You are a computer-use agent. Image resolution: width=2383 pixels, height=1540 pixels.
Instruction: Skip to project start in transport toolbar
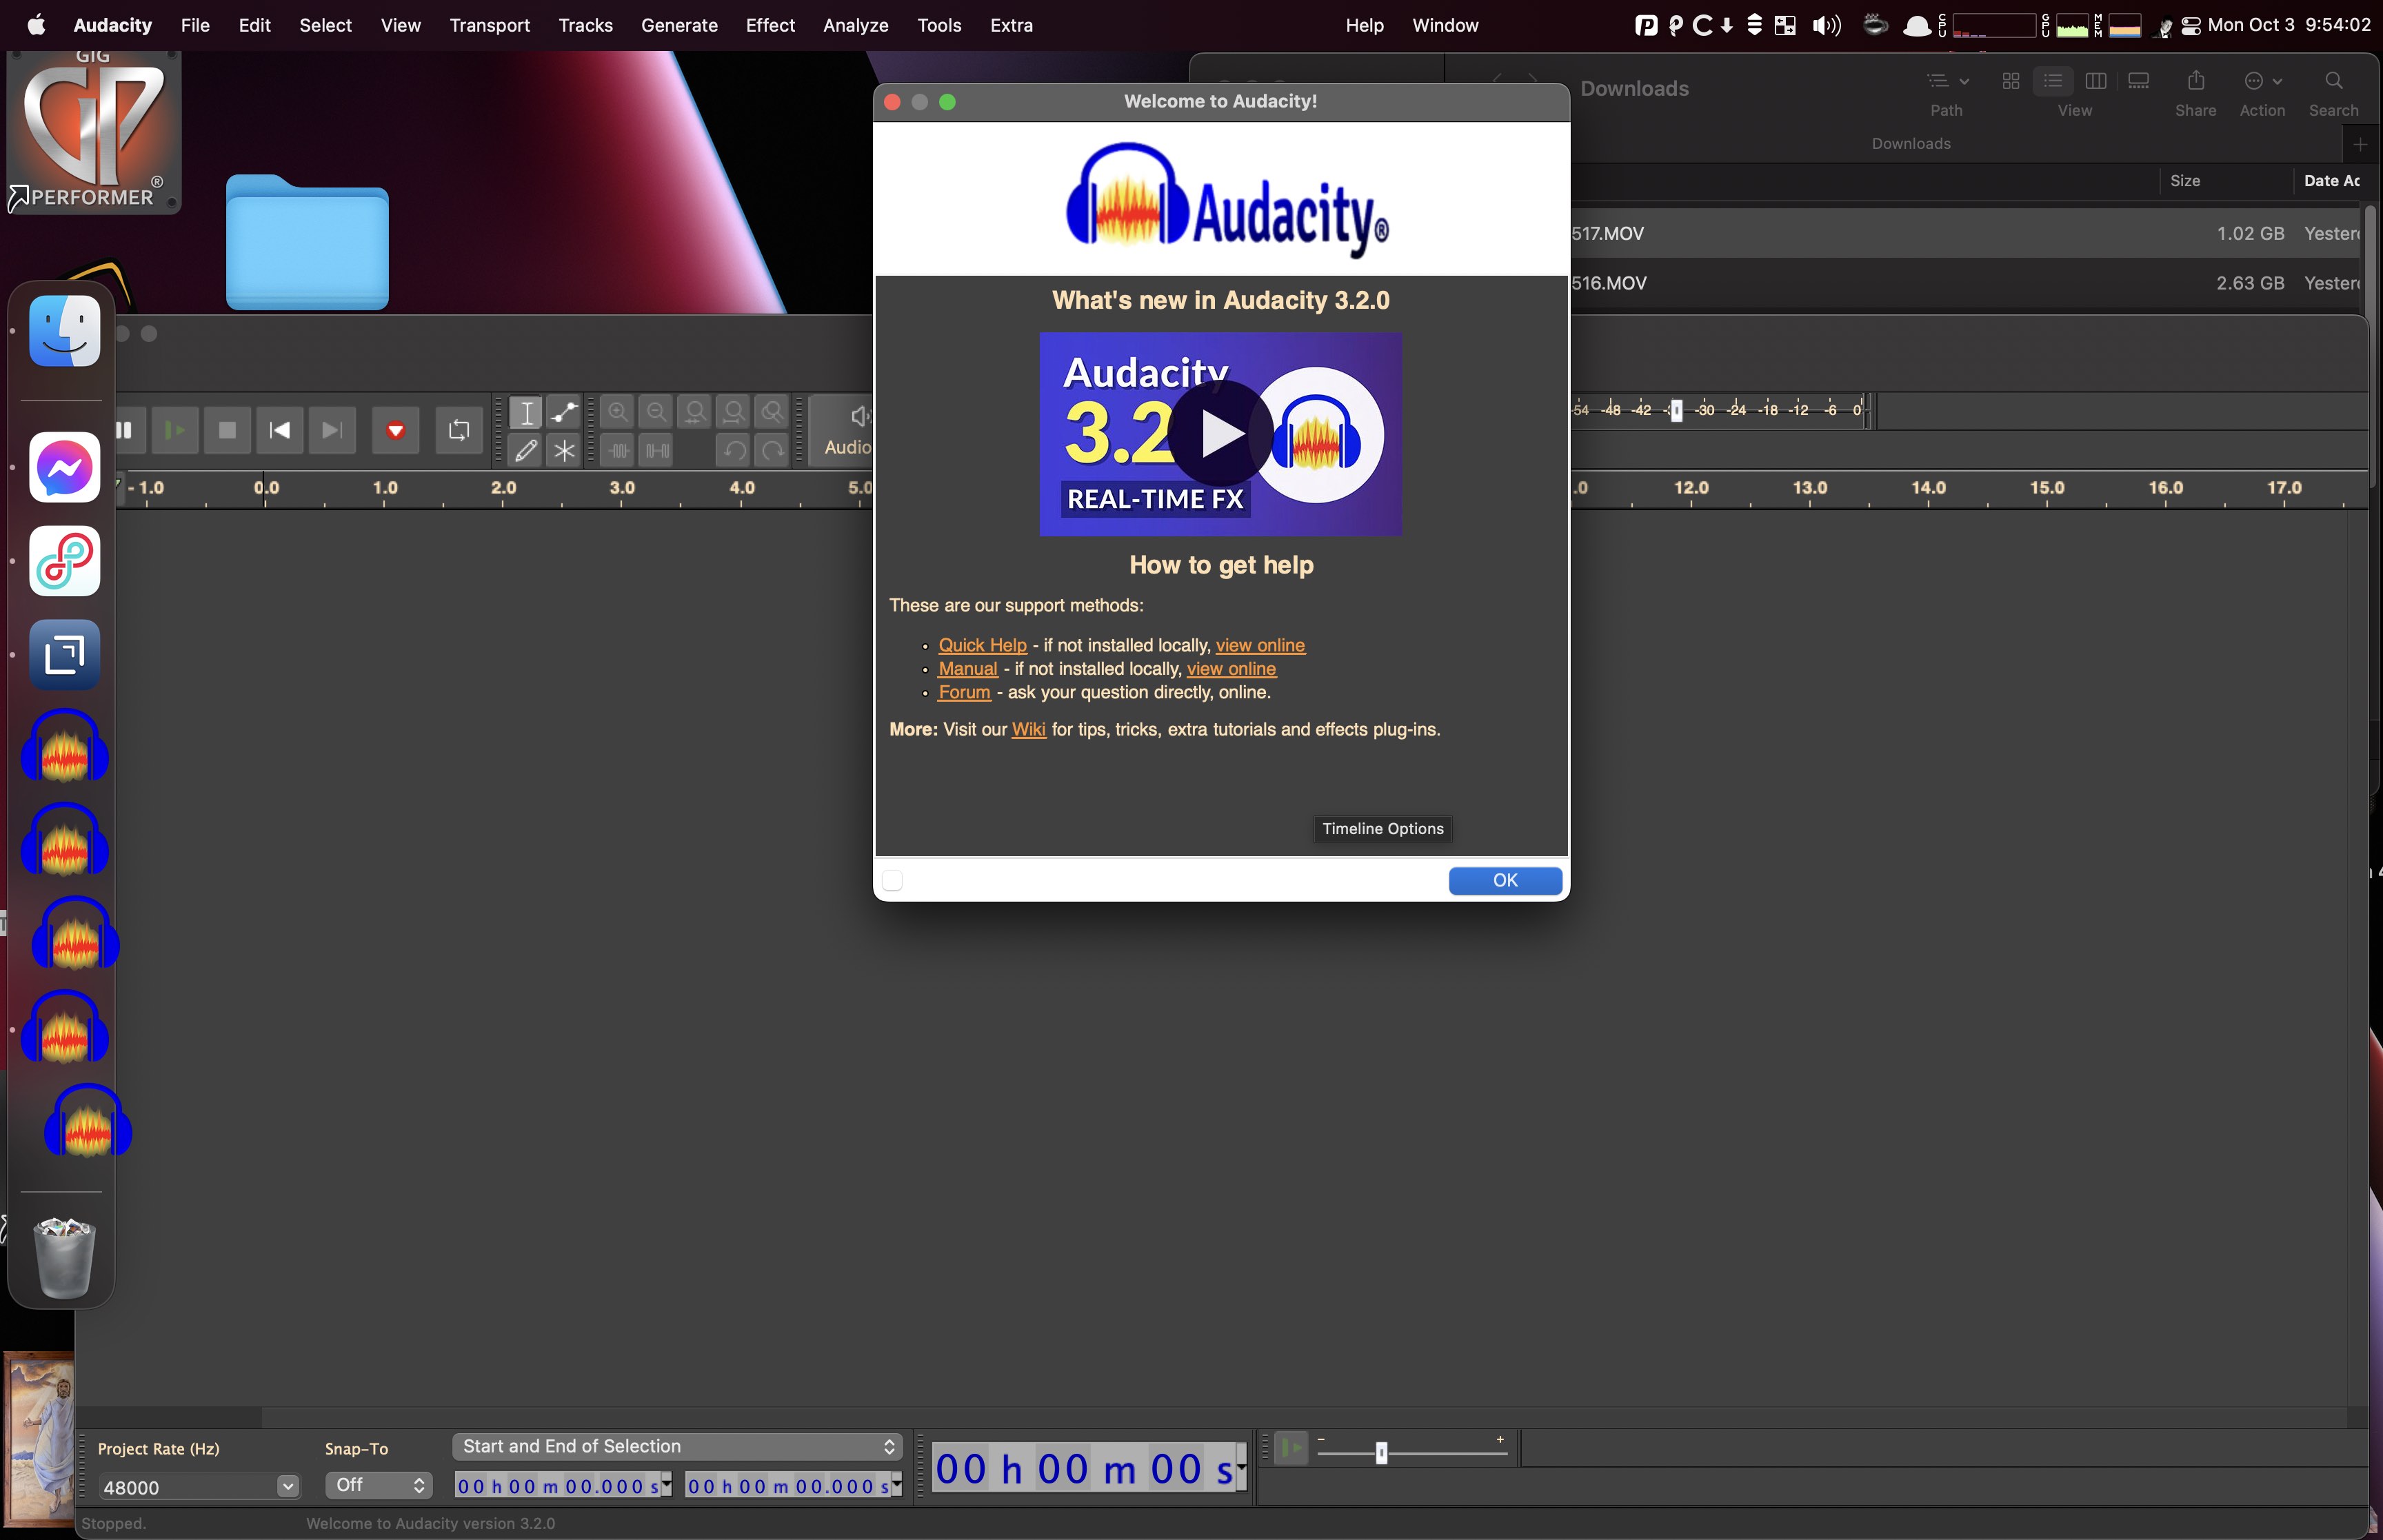pyautogui.click(x=279, y=429)
